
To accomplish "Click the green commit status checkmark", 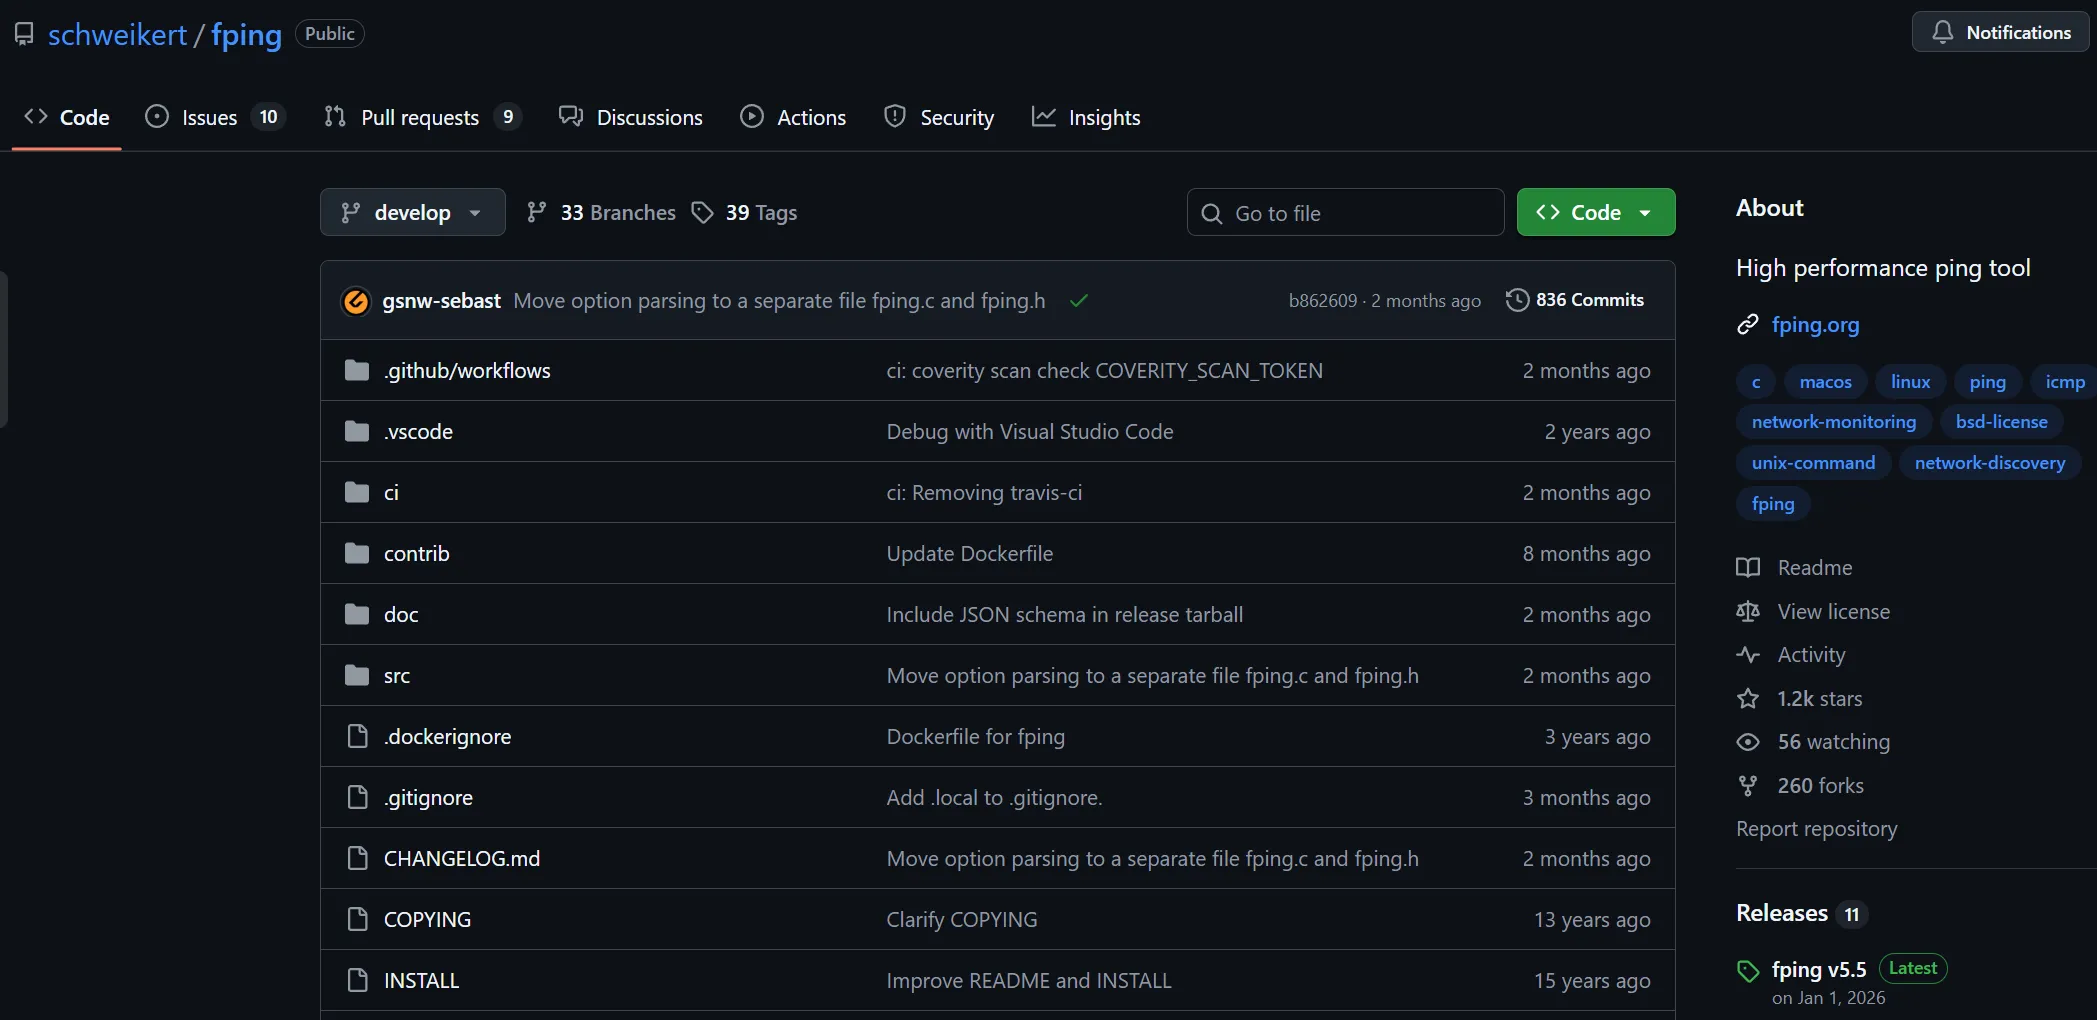I will pos(1078,301).
